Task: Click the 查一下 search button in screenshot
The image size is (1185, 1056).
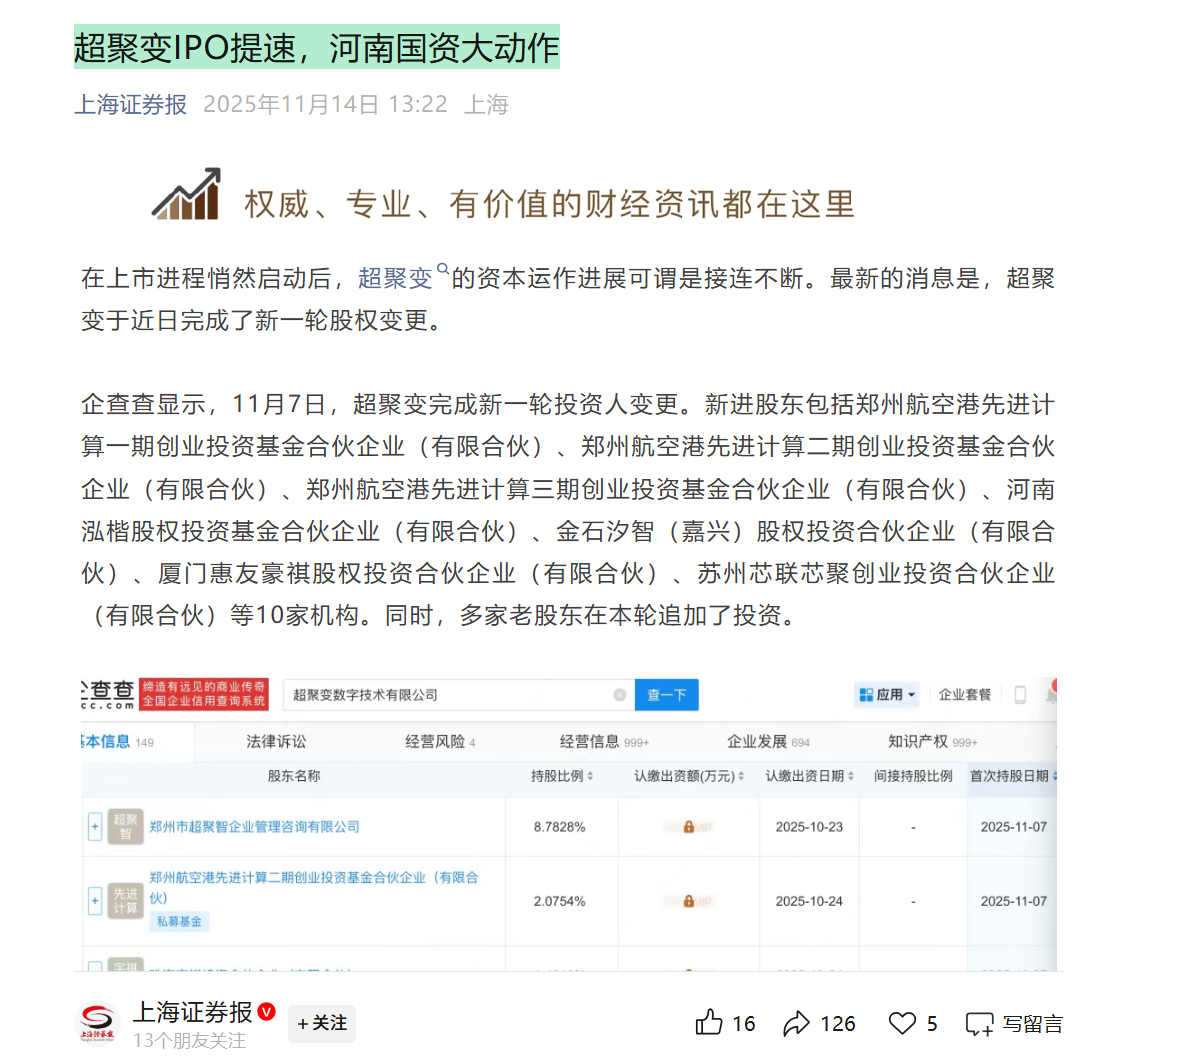Action: [x=667, y=695]
